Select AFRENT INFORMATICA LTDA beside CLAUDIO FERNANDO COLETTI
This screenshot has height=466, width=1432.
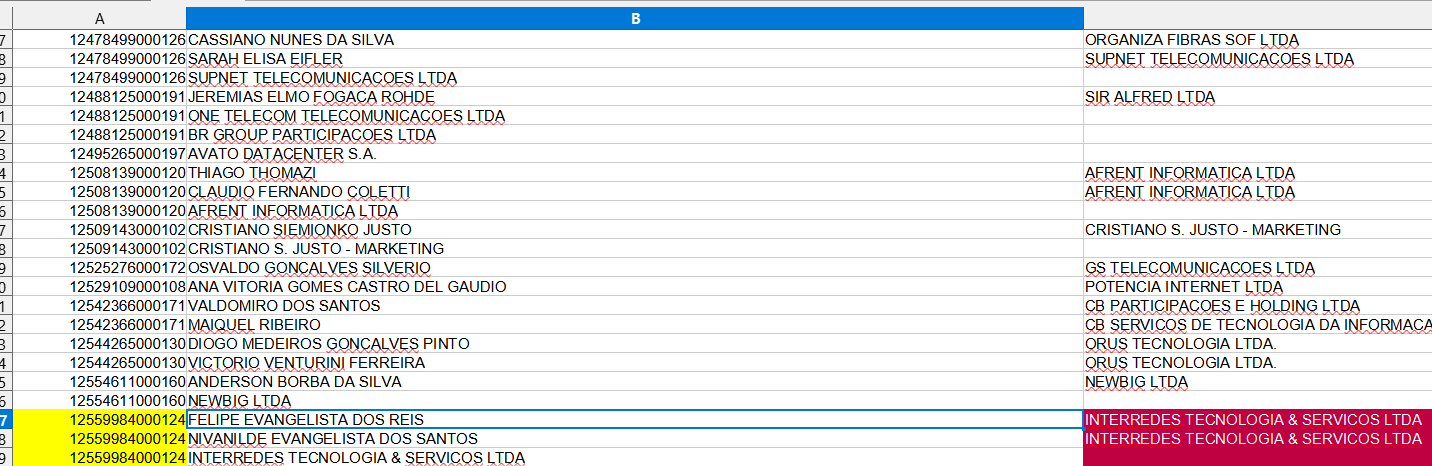click(x=1258, y=192)
